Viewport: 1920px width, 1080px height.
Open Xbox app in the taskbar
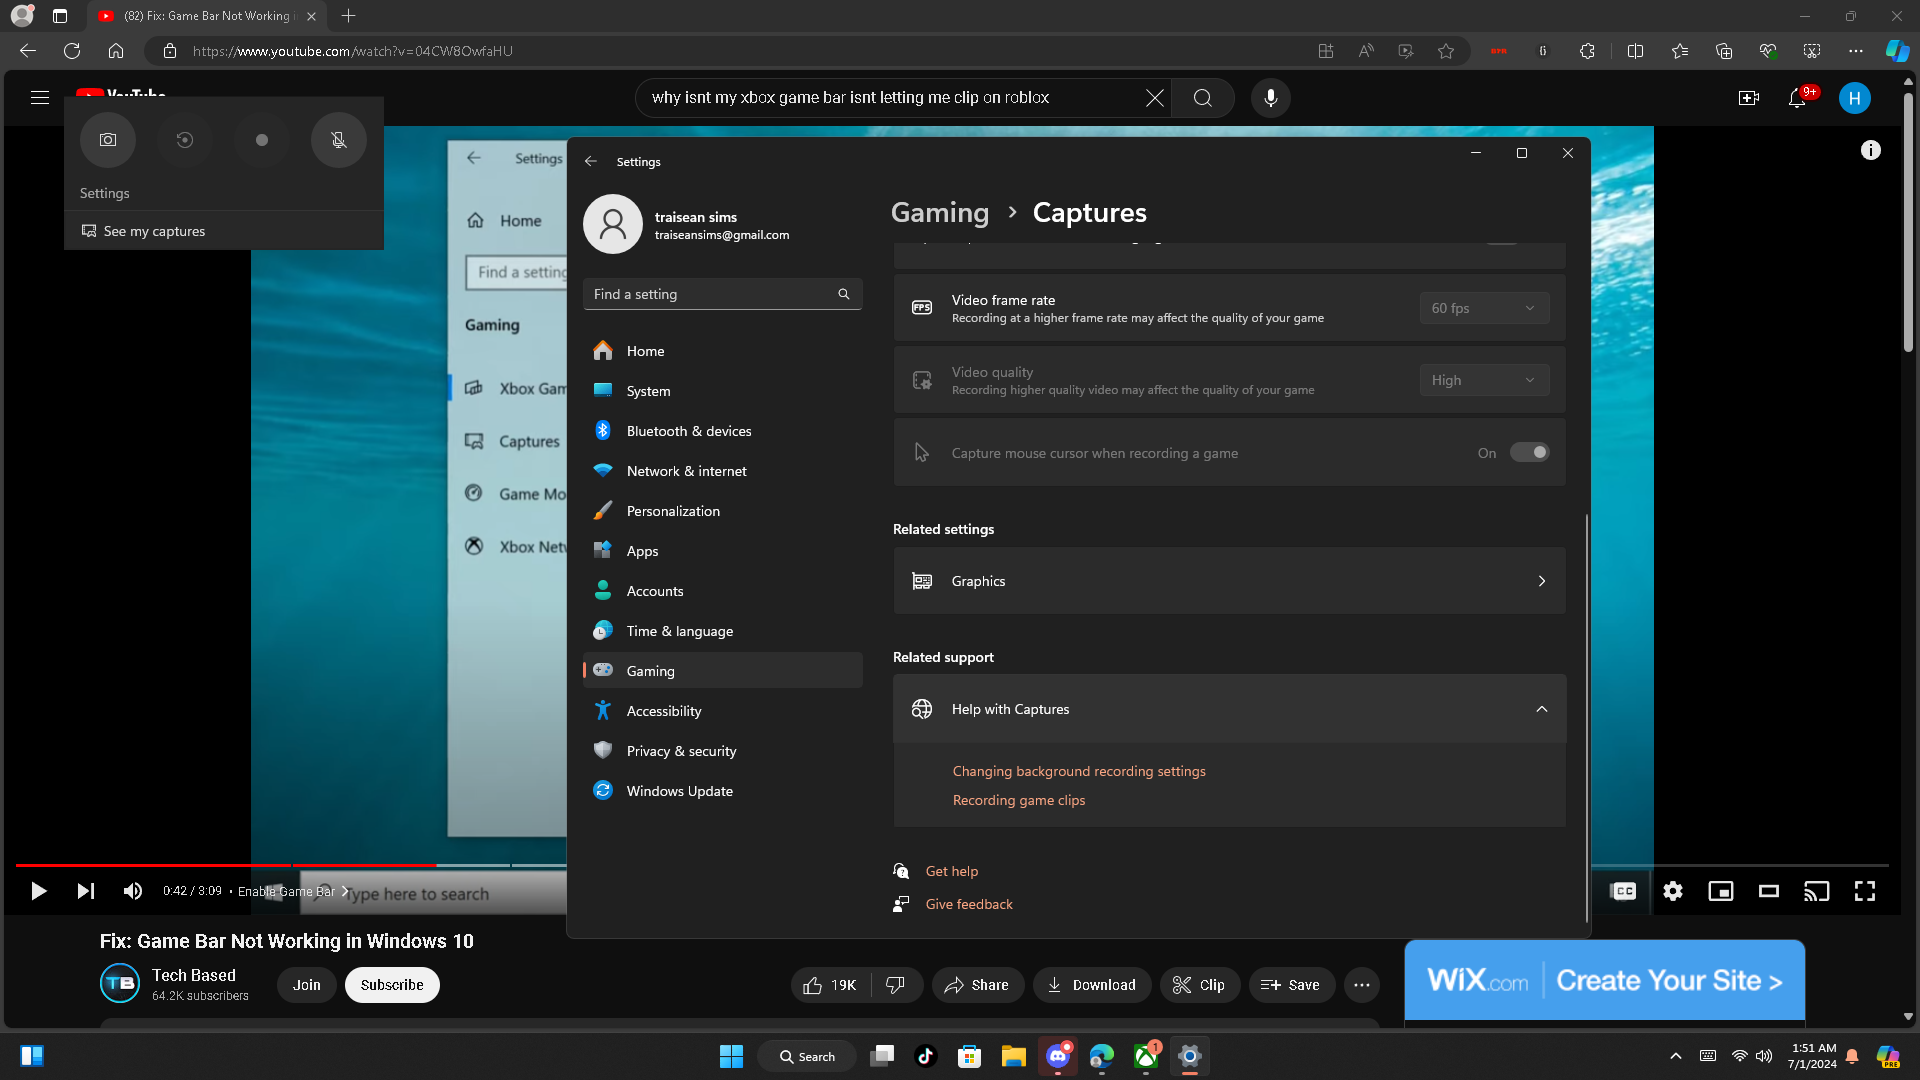(x=1146, y=1056)
